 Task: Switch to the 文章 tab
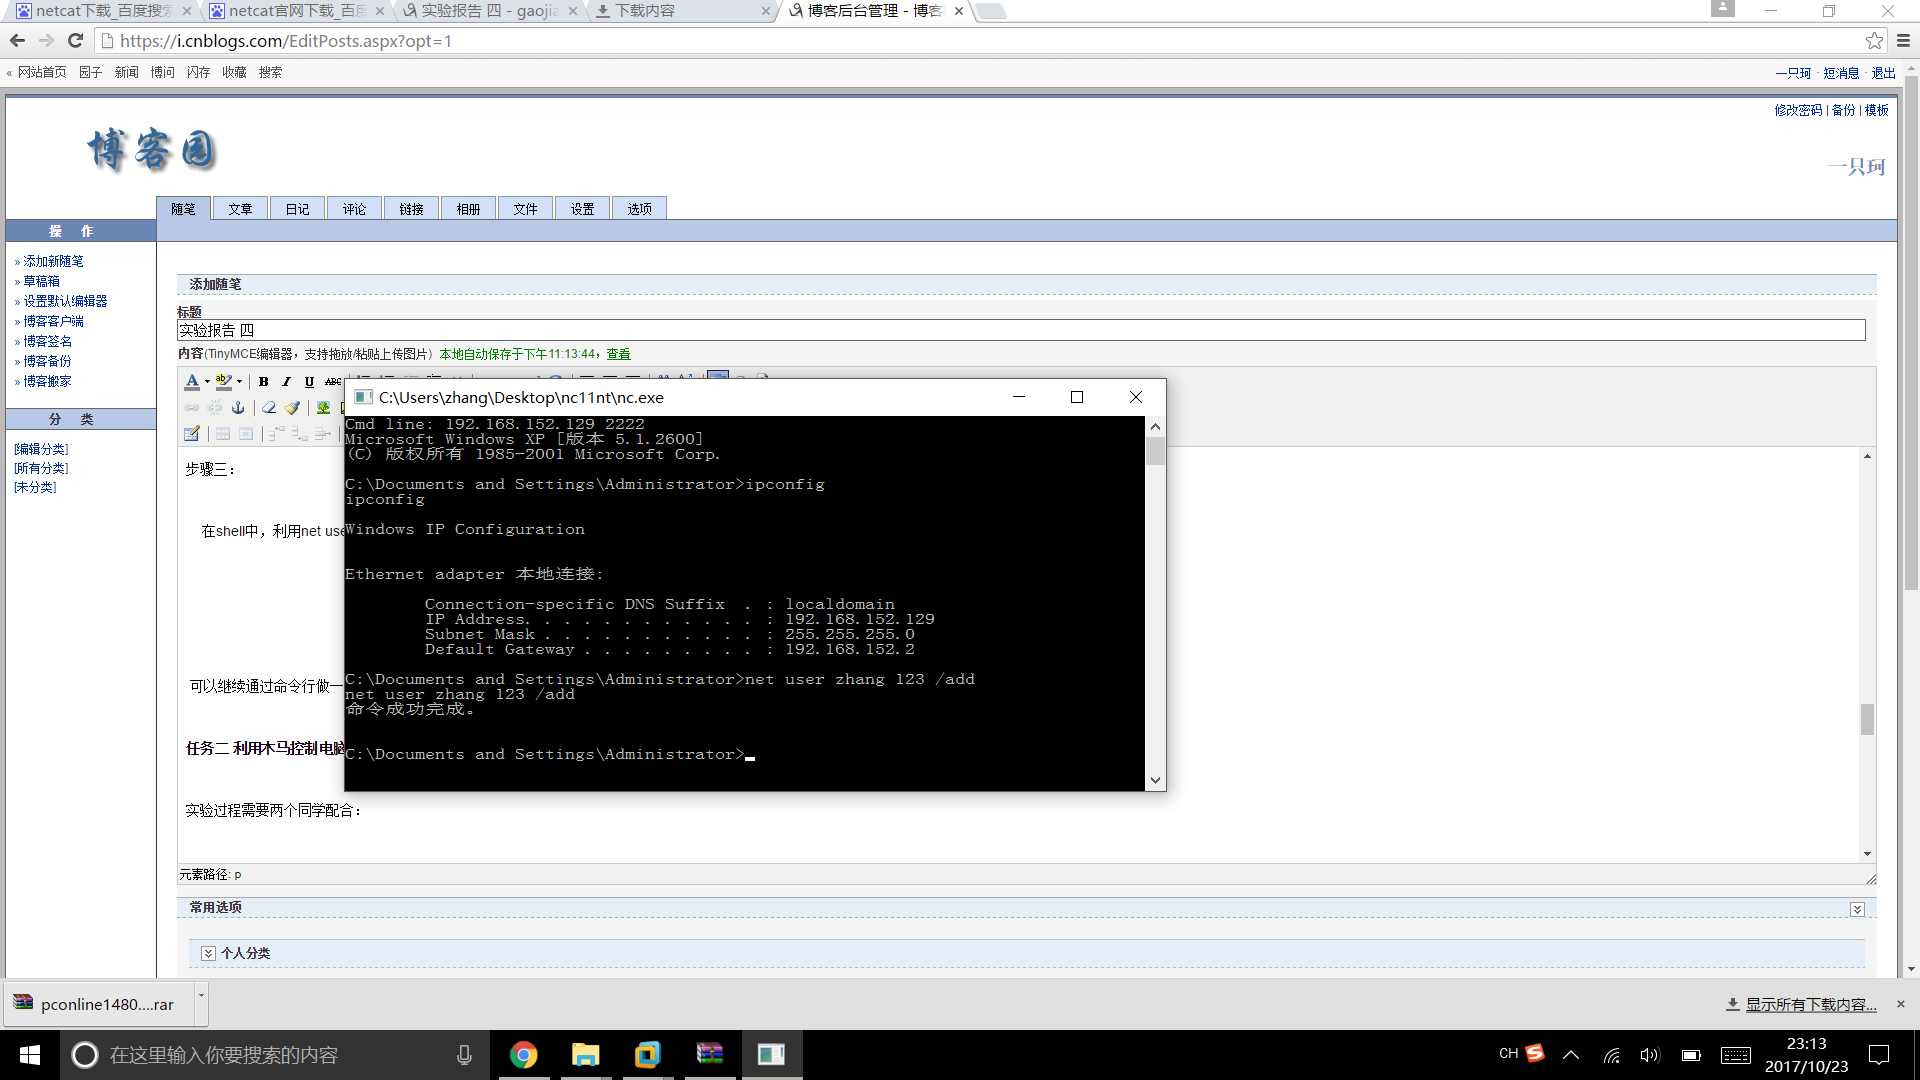tap(240, 209)
